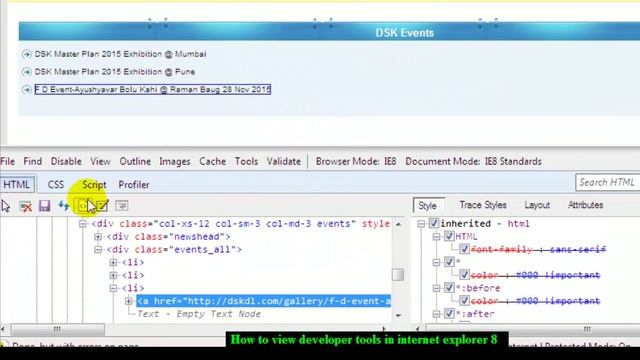The width and height of the screenshot is (640, 360).
Task: Click the HTML tree scroll up arrow
Action: (398, 224)
